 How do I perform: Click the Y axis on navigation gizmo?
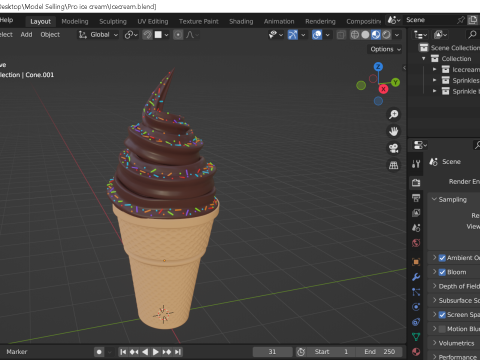(x=395, y=82)
